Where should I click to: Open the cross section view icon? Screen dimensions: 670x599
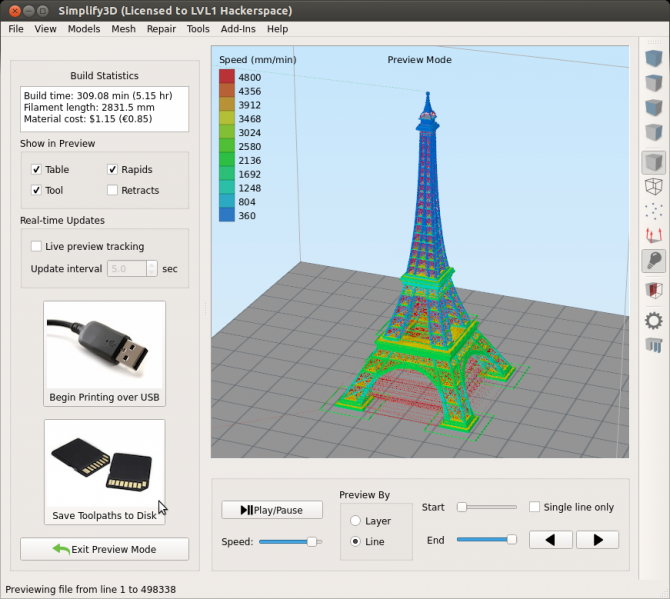[x=653, y=290]
